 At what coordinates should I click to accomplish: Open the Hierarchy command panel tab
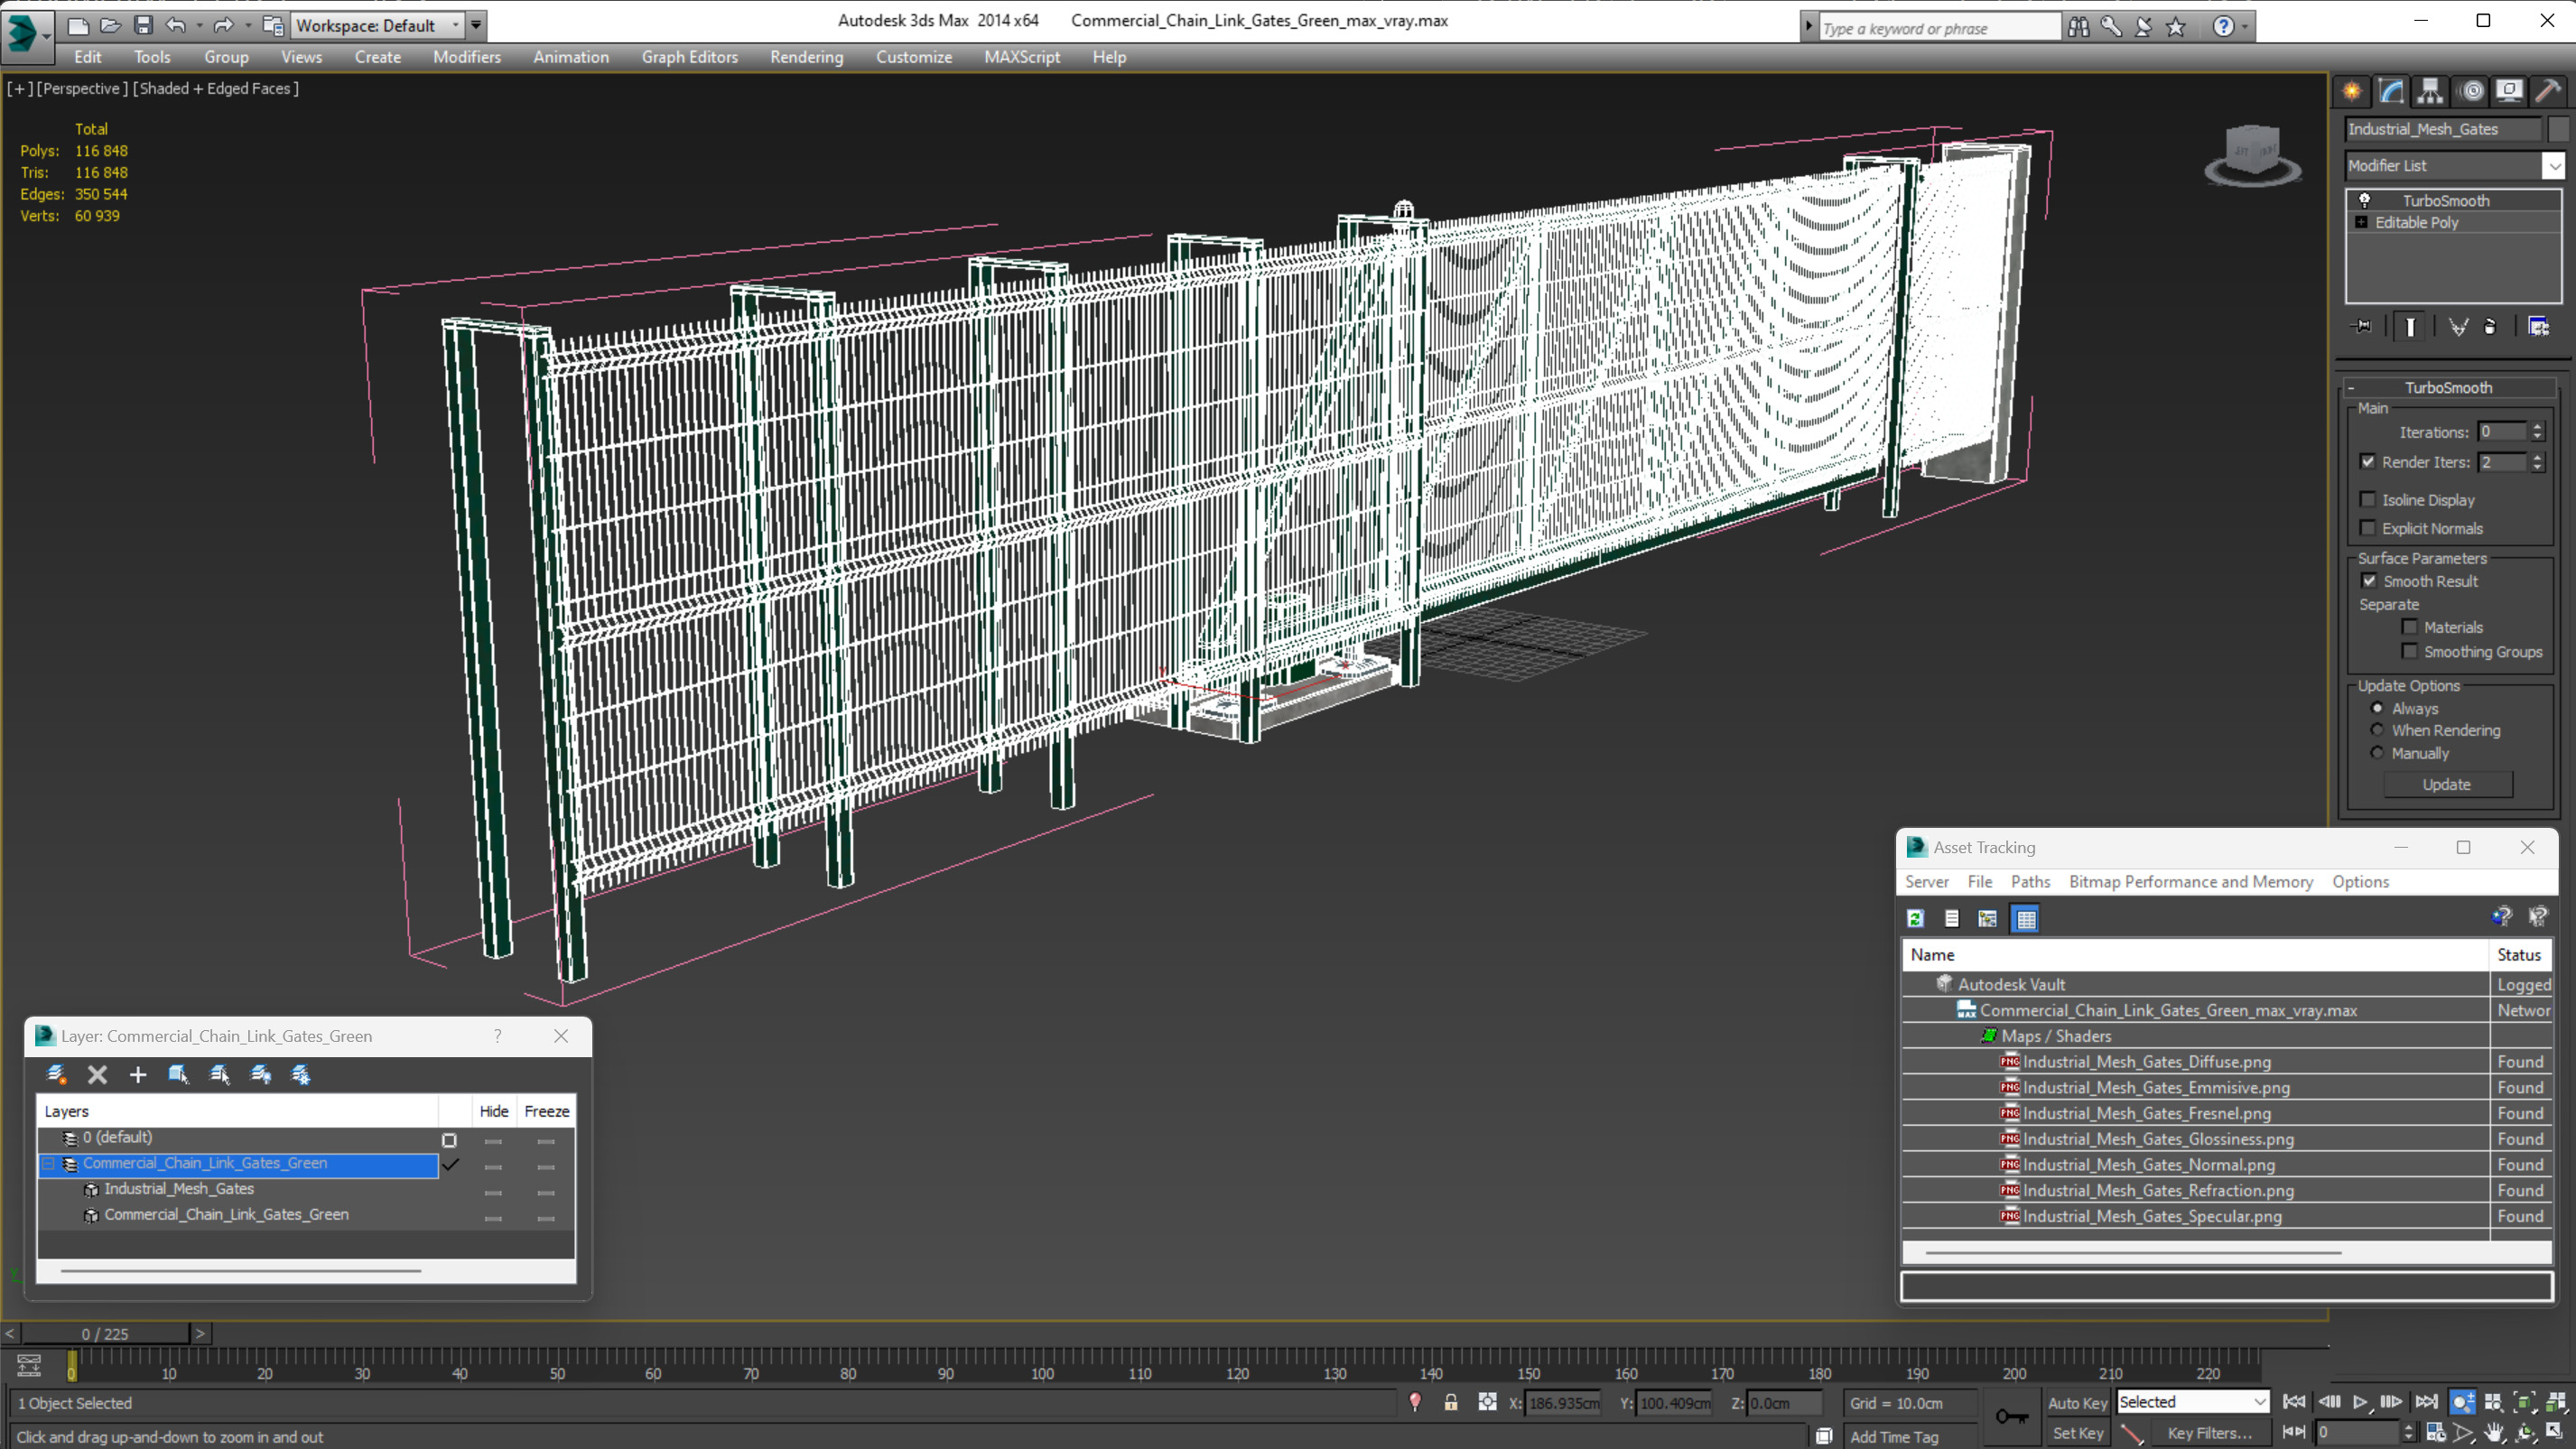pyautogui.click(x=2430, y=91)
